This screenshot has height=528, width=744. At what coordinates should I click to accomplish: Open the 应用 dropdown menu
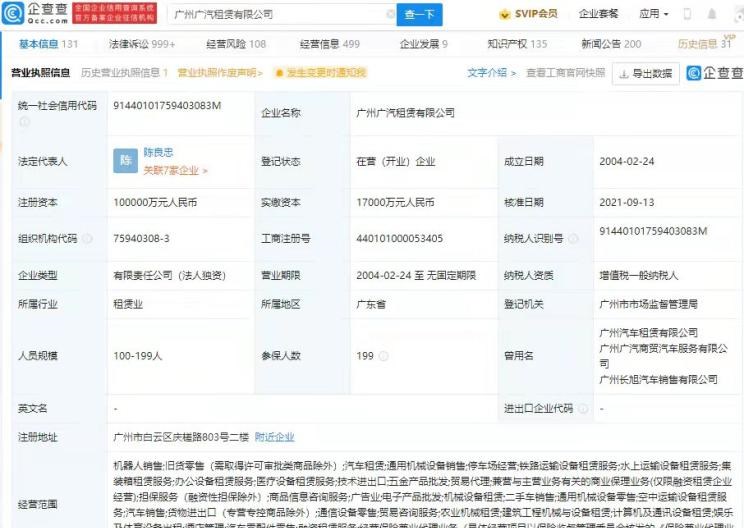pos(653,14)
